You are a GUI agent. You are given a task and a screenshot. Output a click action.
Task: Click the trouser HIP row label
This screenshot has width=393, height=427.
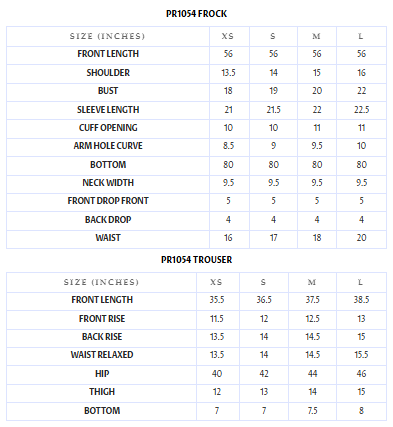tap(102, 374)
